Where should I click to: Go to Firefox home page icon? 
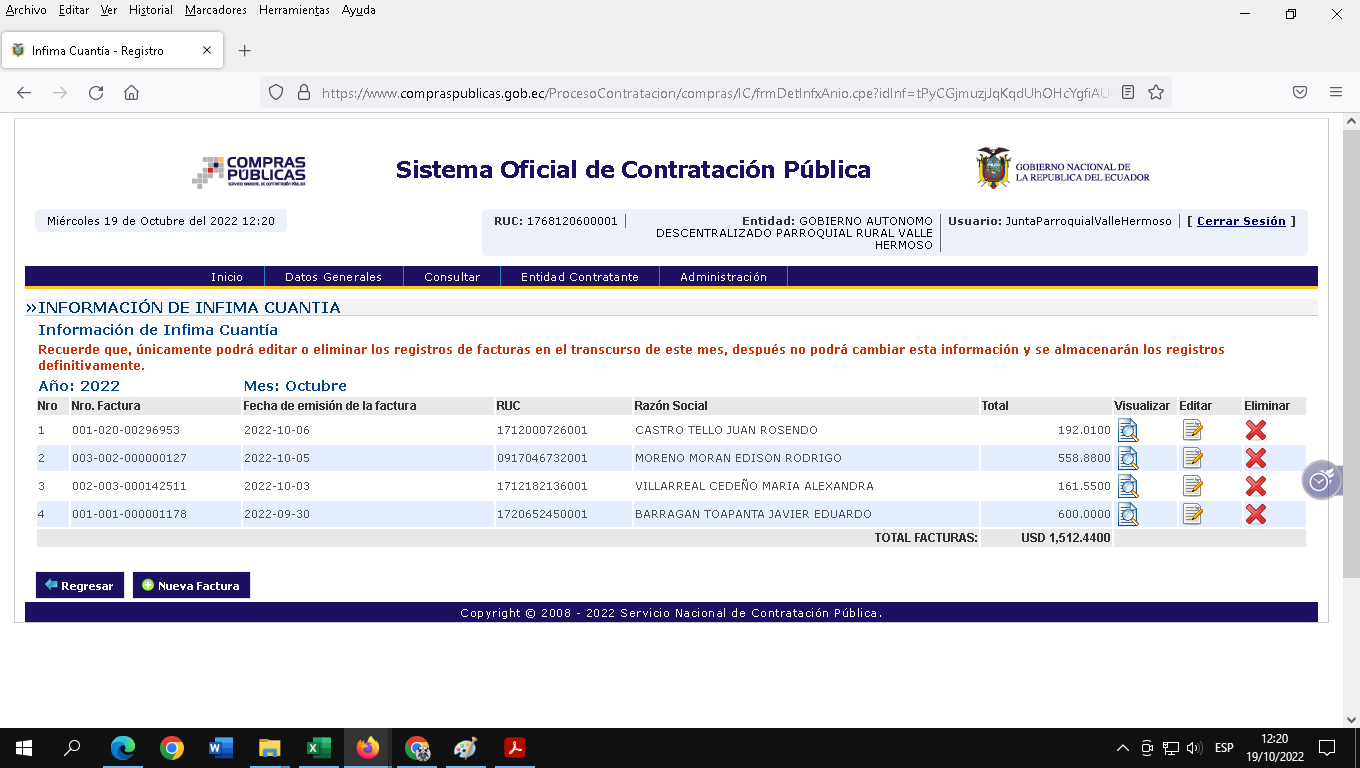(131, 93)
